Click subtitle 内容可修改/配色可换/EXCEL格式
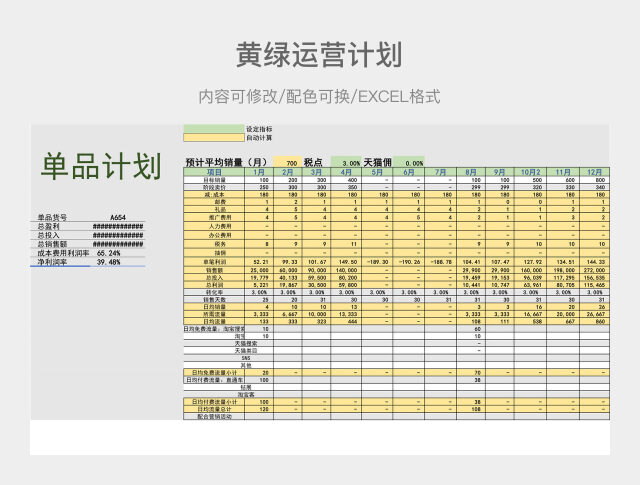 (320, 97)
